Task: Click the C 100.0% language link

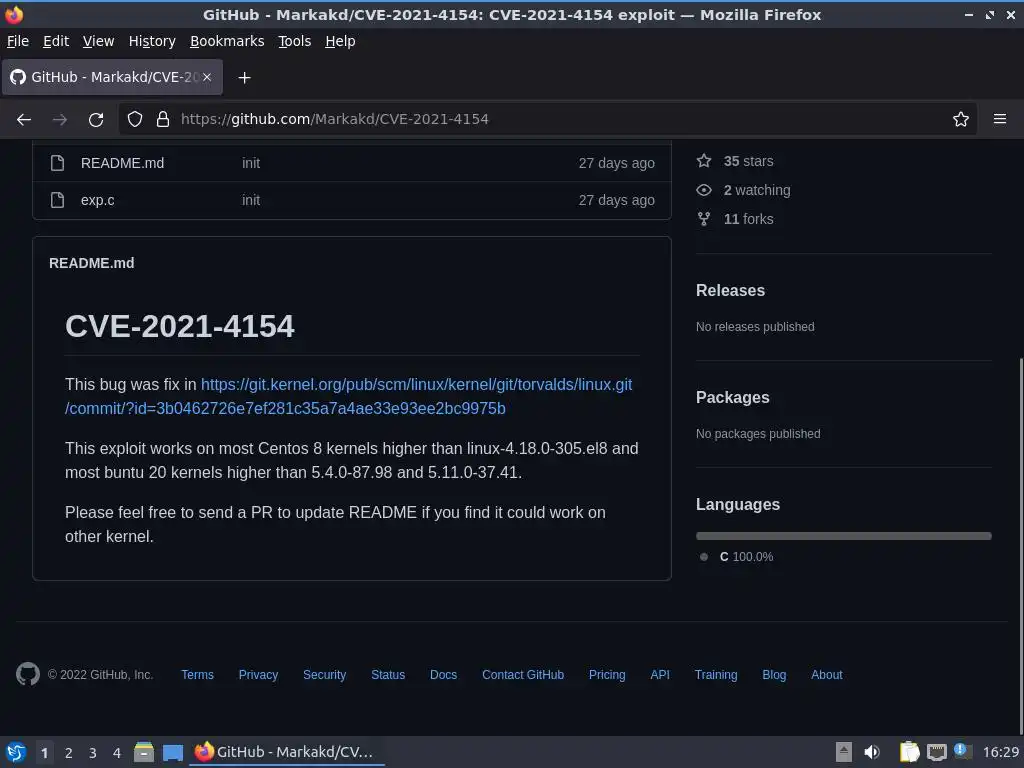Action: coord(746,556)
